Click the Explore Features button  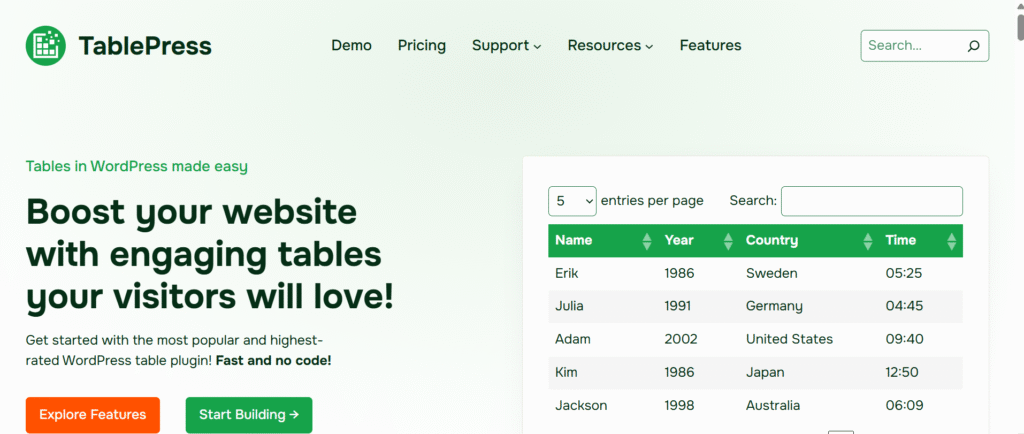click(x=93, y=415)
